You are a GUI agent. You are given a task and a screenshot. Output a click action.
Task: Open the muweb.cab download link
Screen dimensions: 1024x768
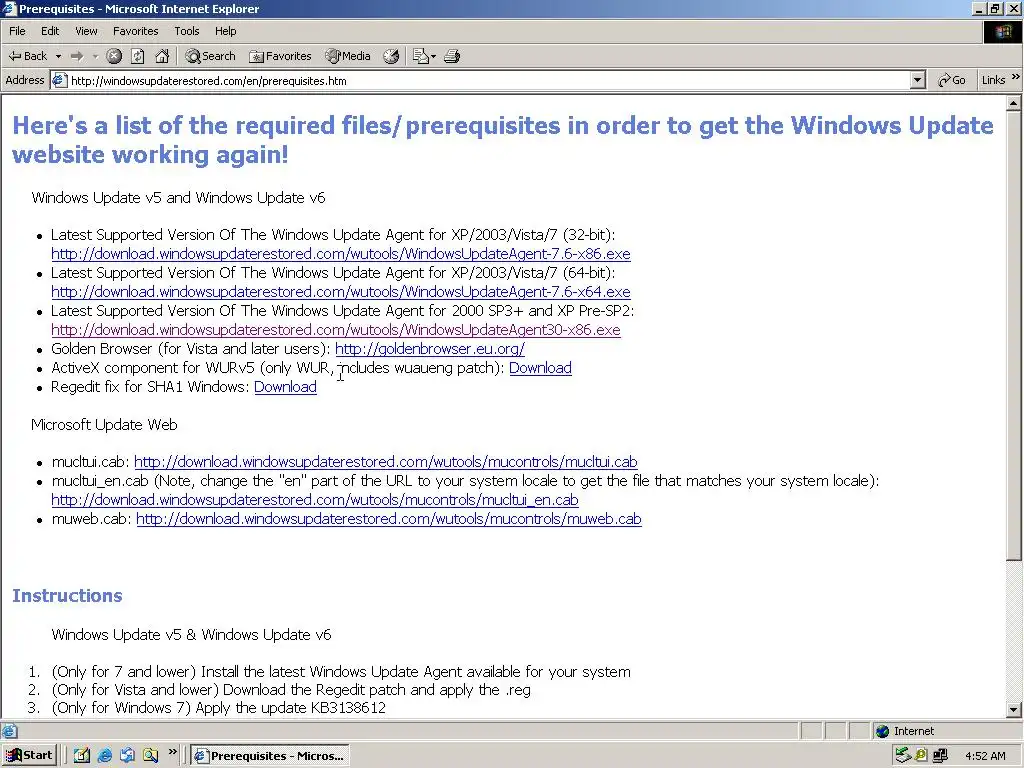[389, 519]
